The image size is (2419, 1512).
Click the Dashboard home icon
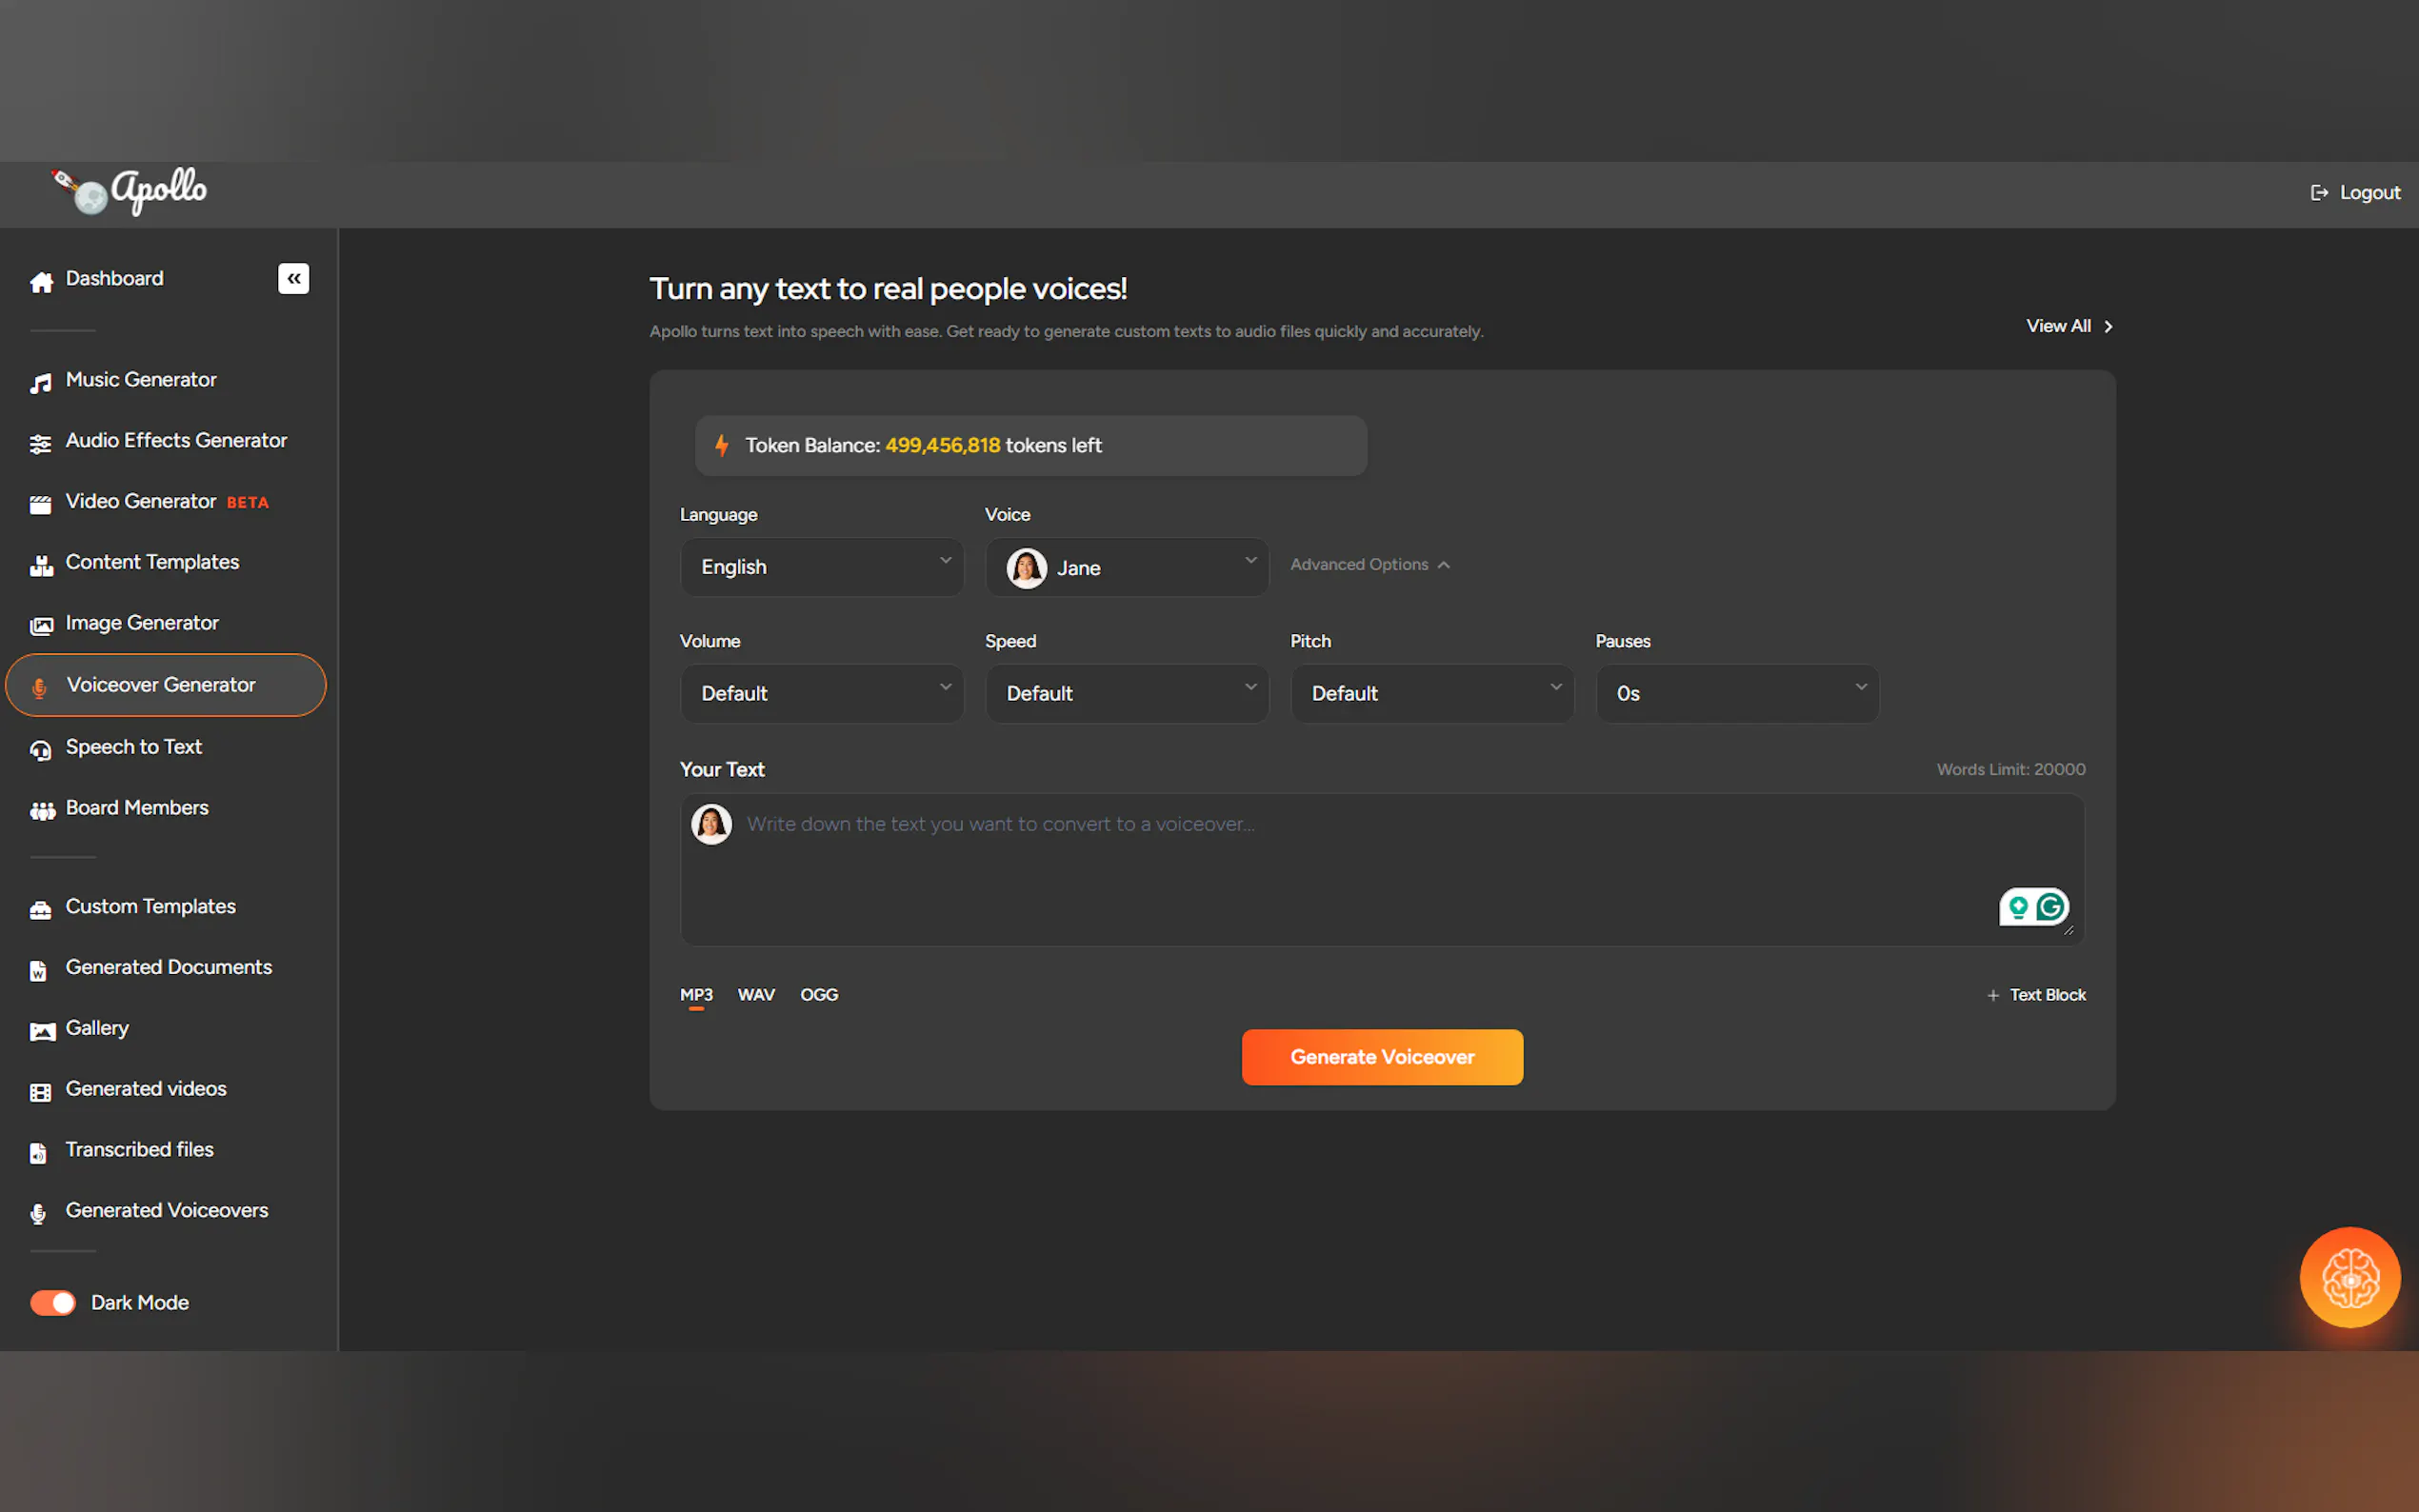[x=41, y=282]
